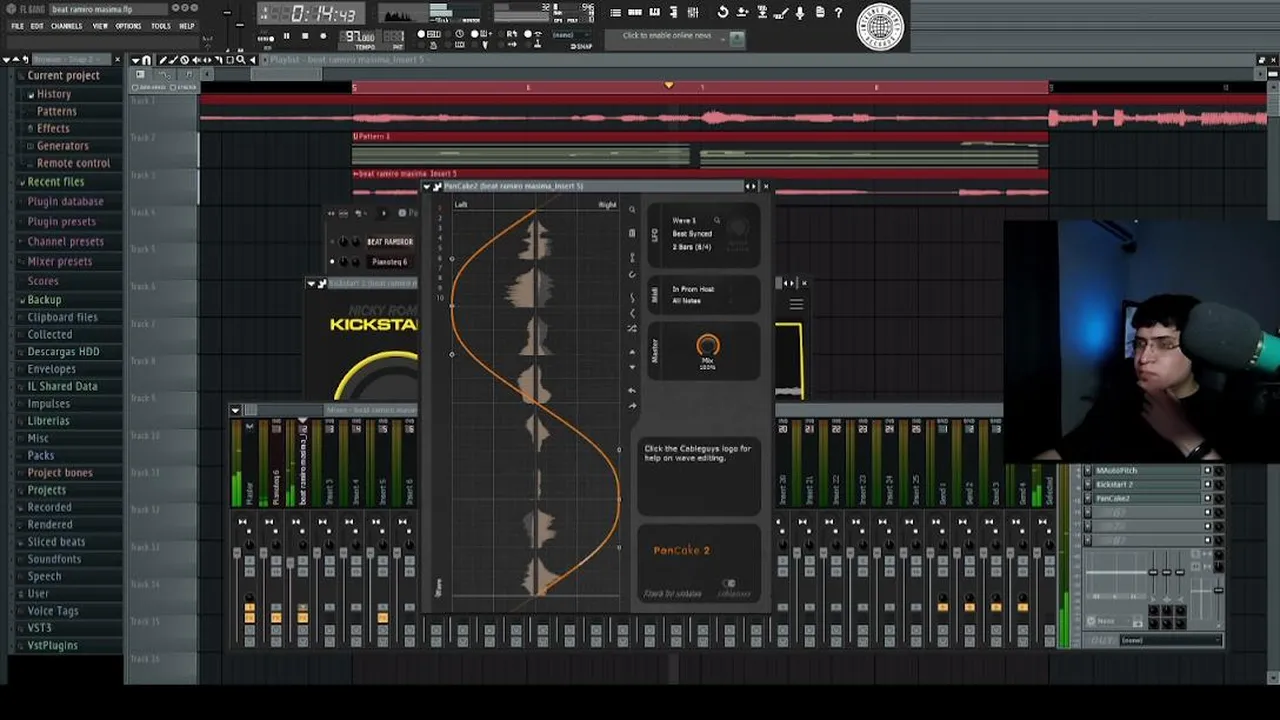Viewport: 1280px width, 720px height.
Task: Click the trash delete icon in PanCake
Action: 632,233
